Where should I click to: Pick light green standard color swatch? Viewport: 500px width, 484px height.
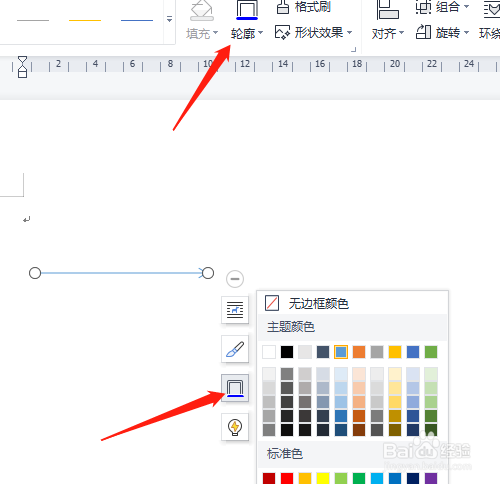pos(341,478)
